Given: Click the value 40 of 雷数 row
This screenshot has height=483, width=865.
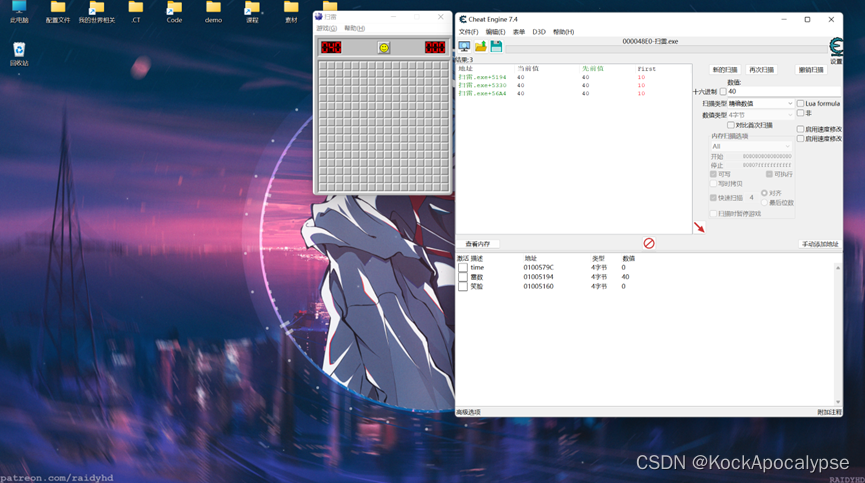Looking at the screenshot, I should [625, 277].
